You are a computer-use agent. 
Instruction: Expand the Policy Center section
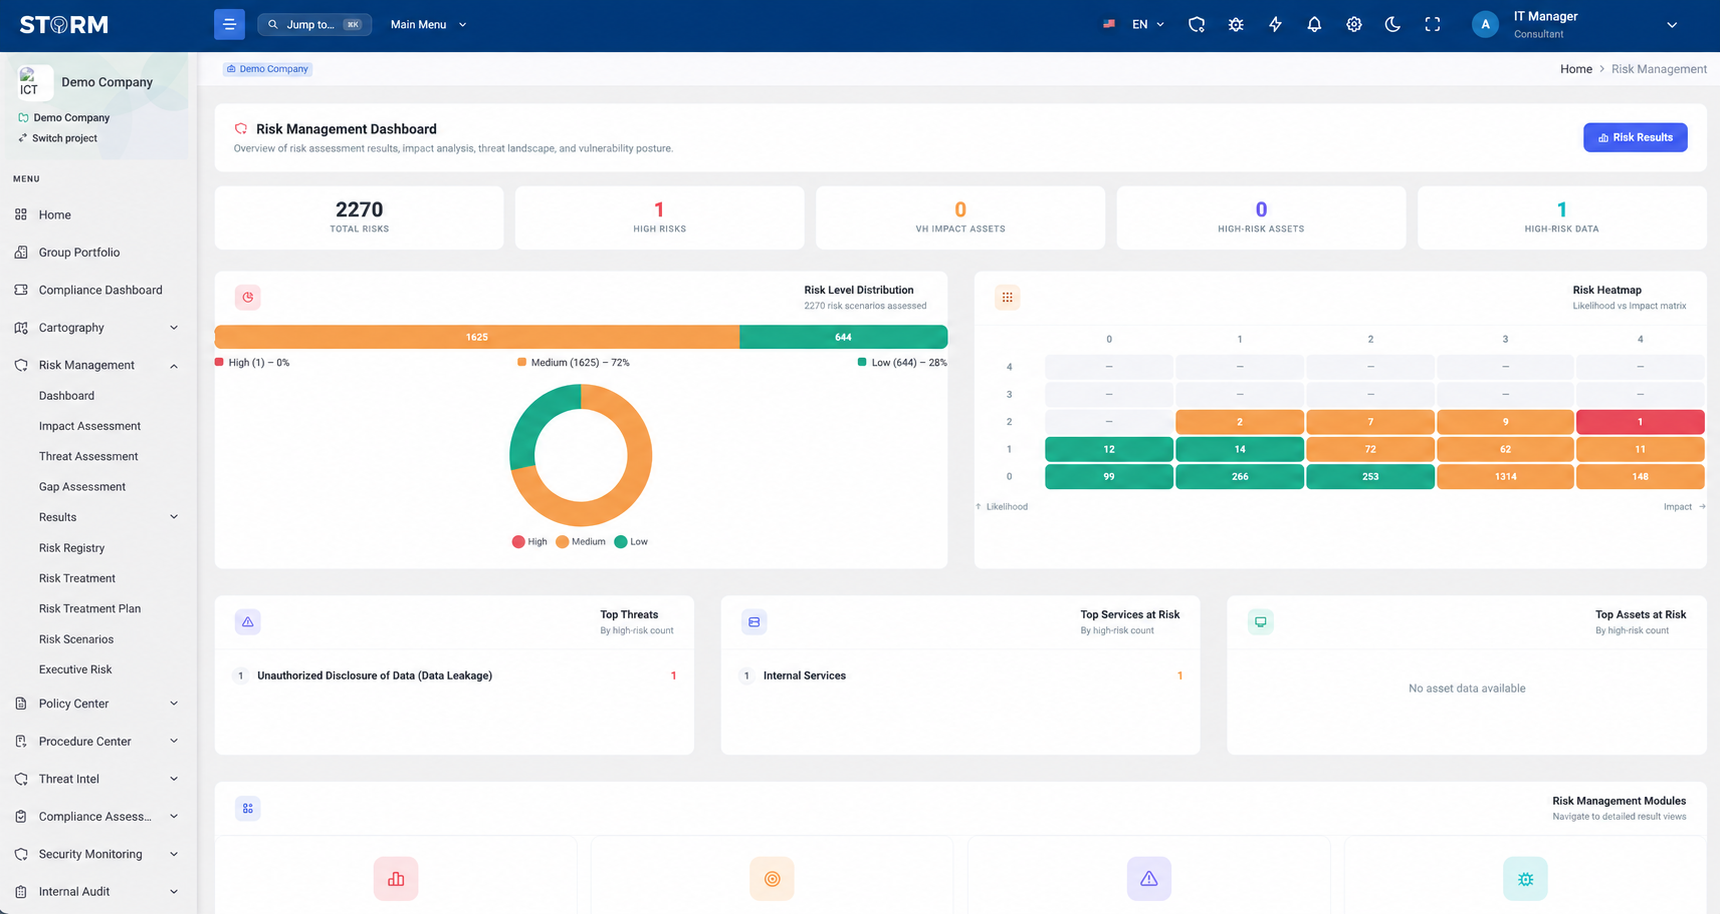(x=98, y=704)
